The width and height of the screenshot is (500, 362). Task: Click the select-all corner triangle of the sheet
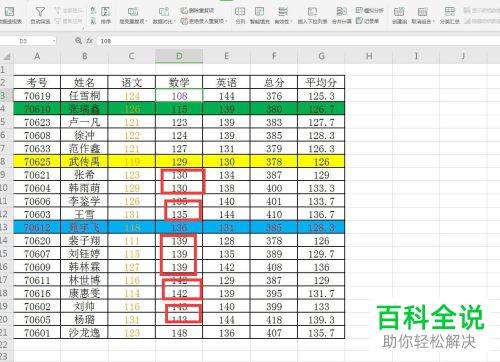[x=7, y=56]
